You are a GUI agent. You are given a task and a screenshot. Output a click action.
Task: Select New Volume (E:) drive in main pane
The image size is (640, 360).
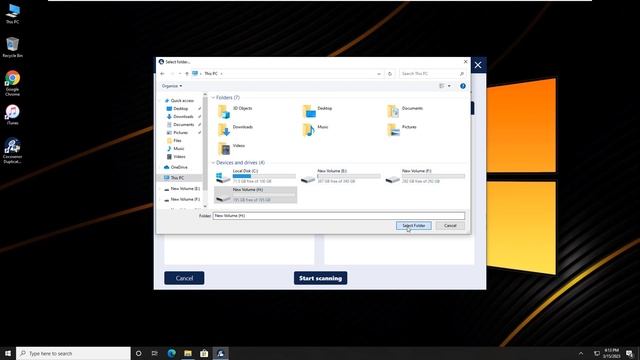tap(340, 176)
